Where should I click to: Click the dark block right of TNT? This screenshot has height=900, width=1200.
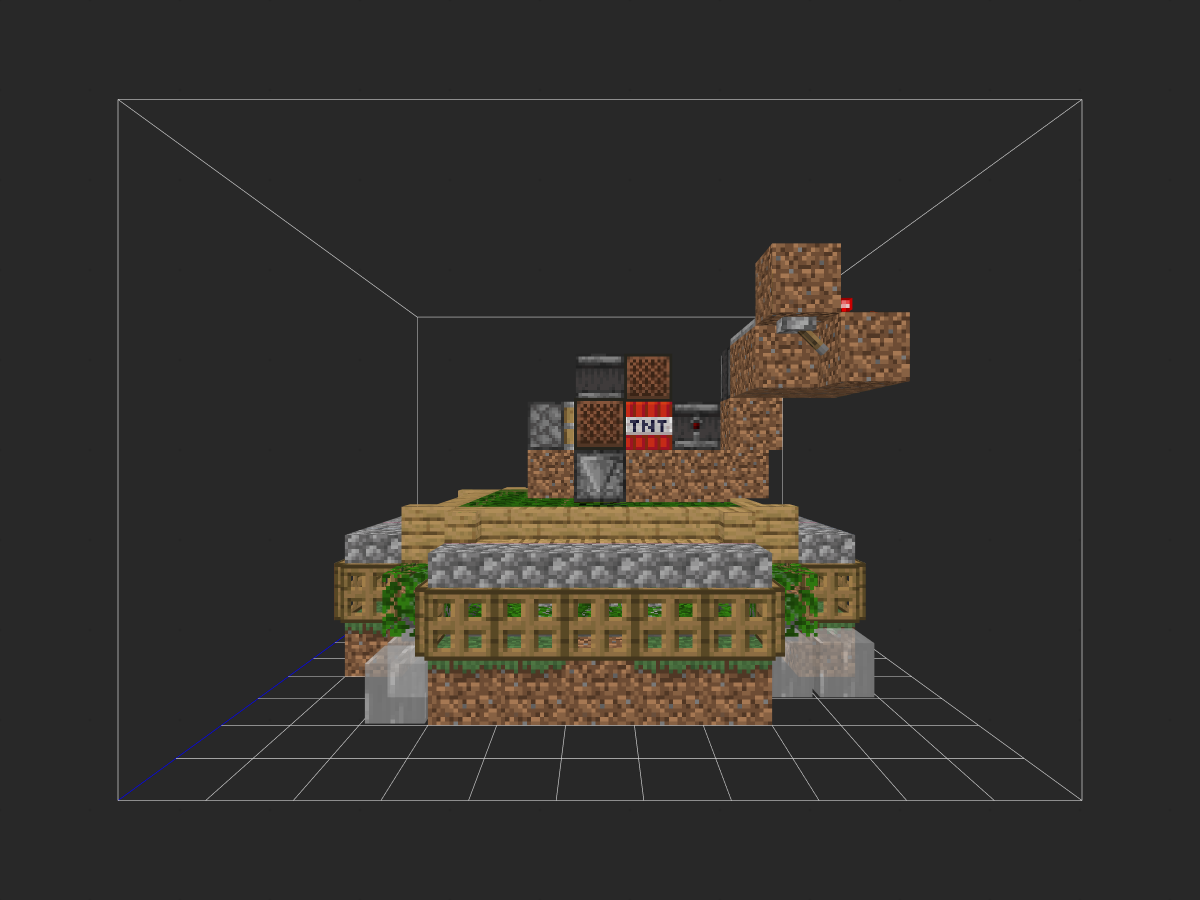point(696,426)
